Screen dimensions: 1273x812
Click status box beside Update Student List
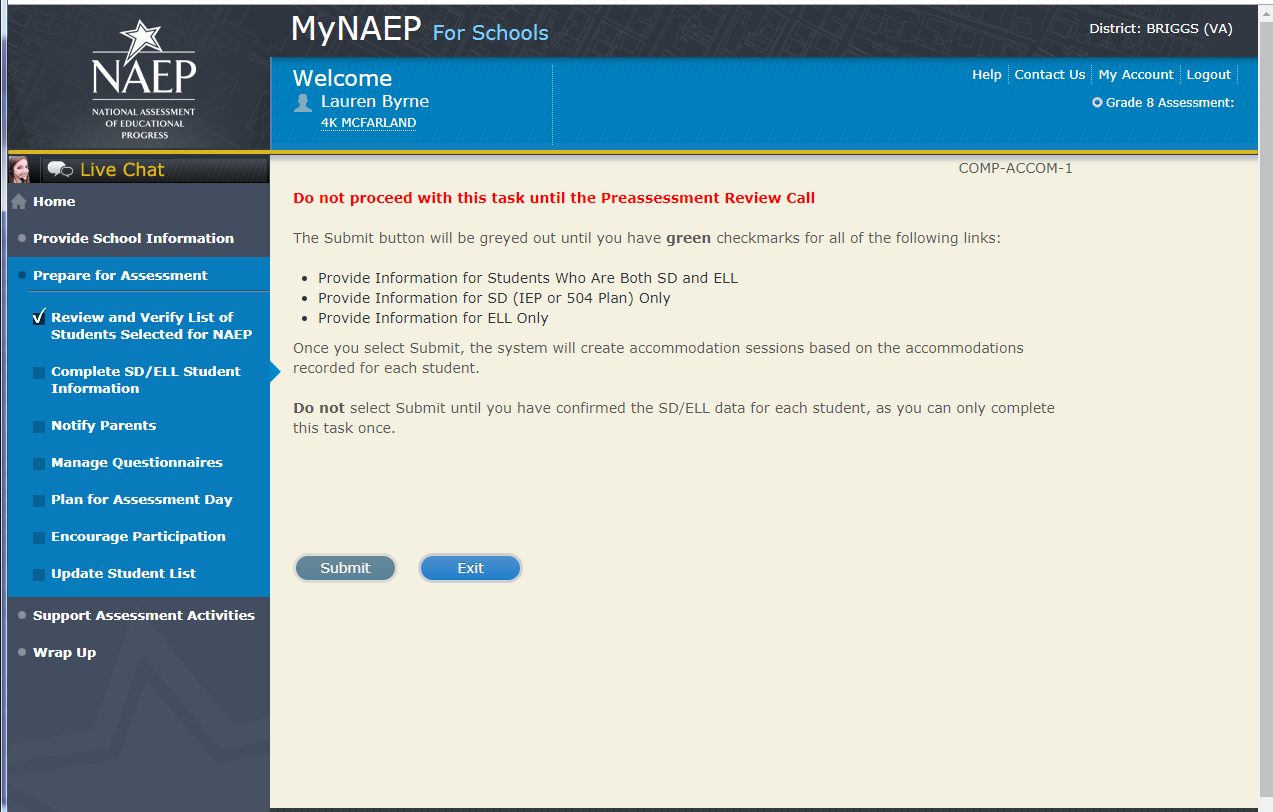pos(39,574)
